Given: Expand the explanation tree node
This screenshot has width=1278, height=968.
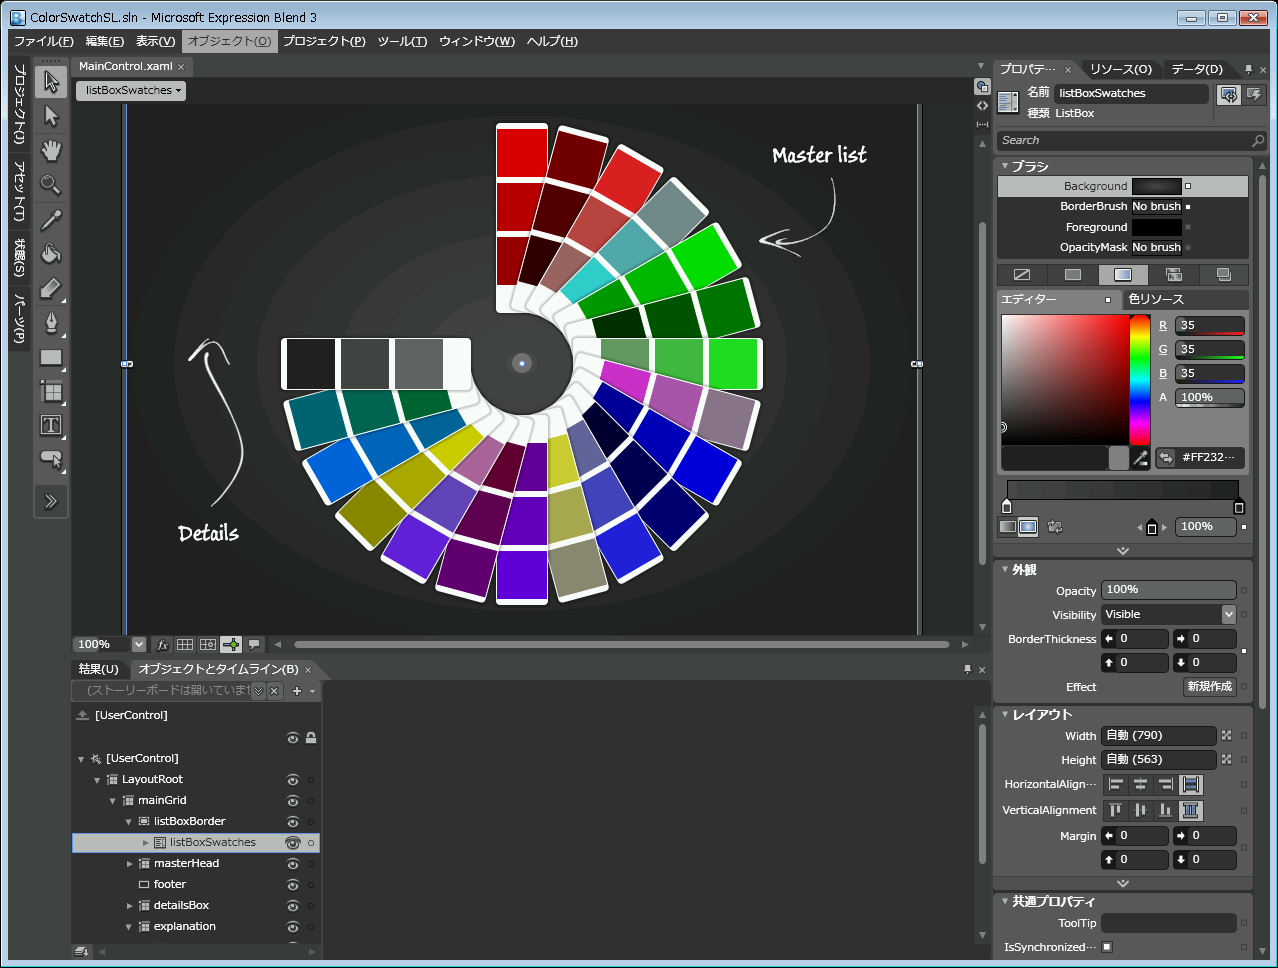Looking at the screenshot, I should pos(129,927).
